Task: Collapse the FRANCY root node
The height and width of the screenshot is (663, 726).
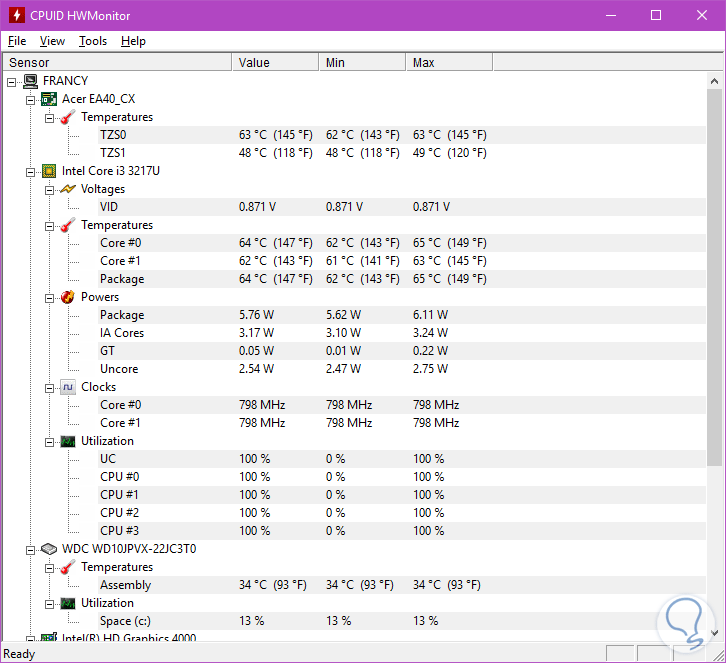Action: pos(12,82)
